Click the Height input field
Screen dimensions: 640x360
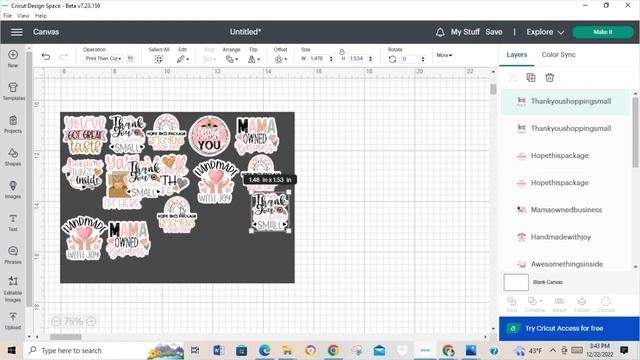[358, 59]
